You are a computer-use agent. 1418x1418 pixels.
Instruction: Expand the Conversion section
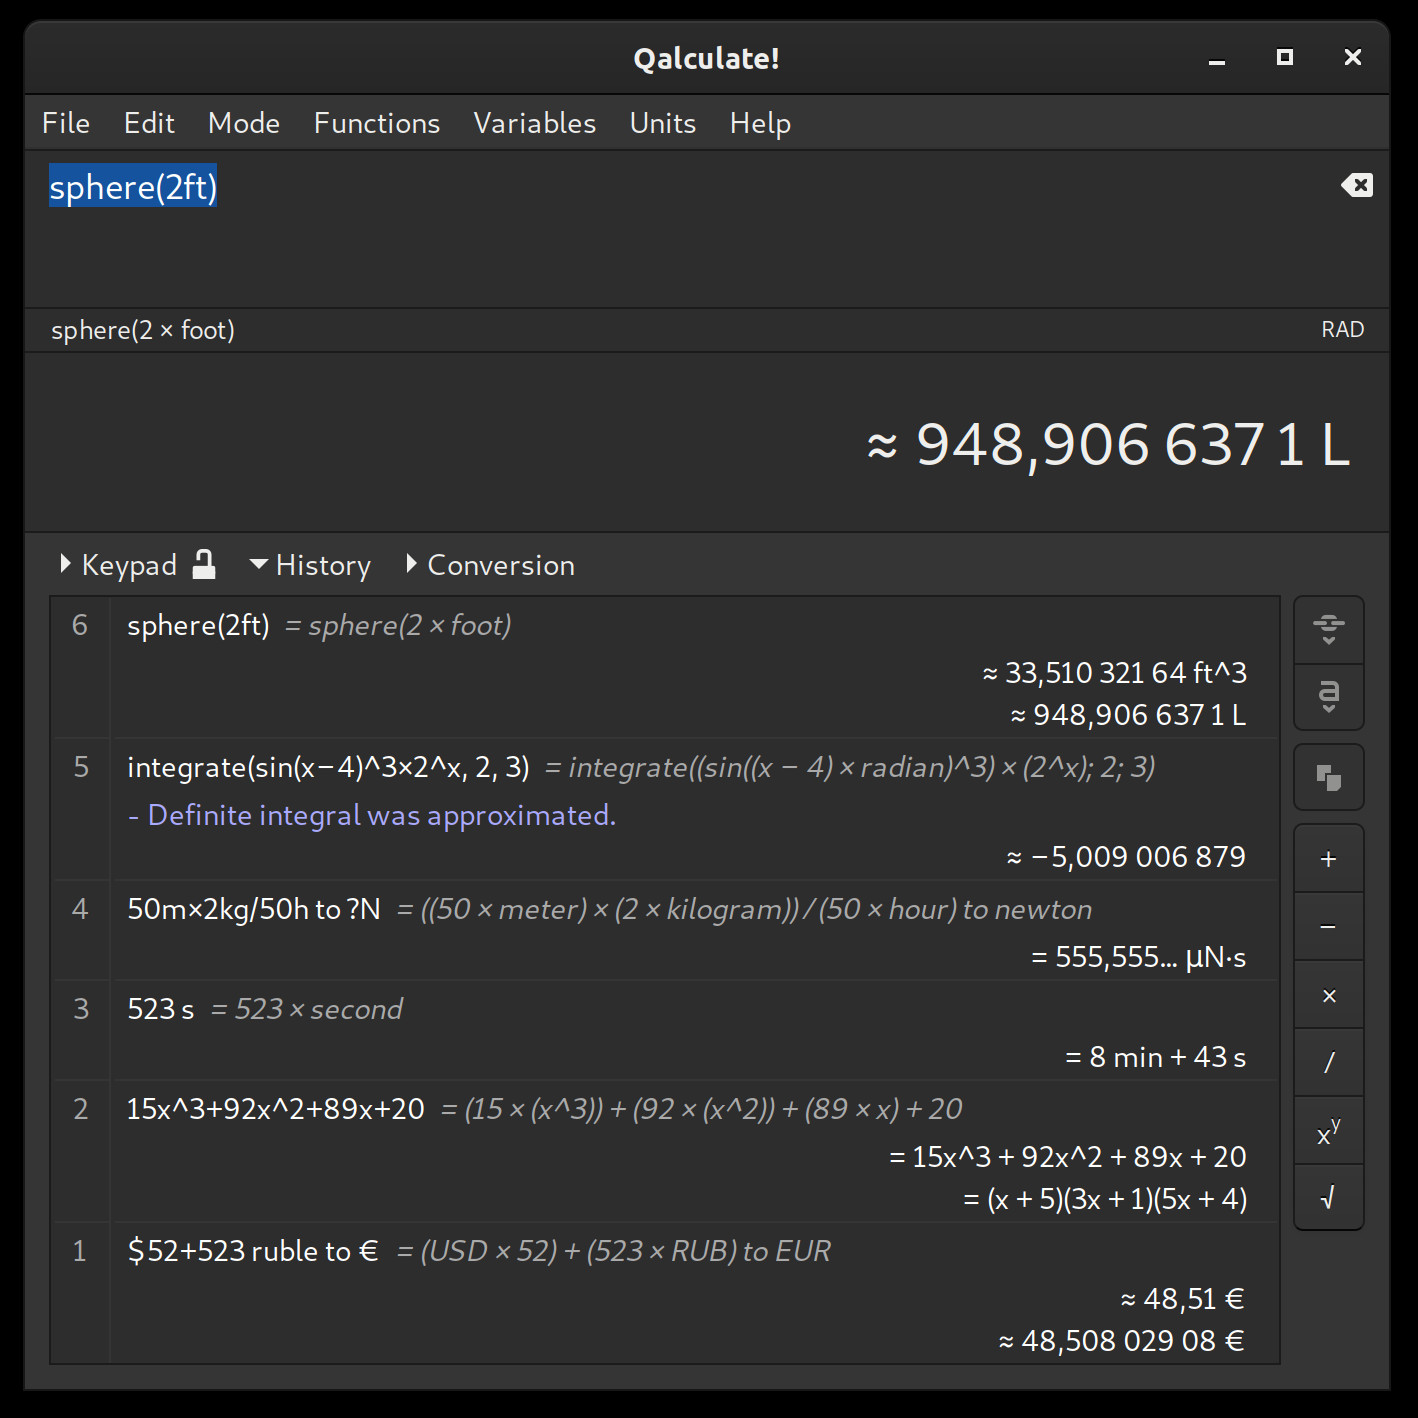(490, 565)
